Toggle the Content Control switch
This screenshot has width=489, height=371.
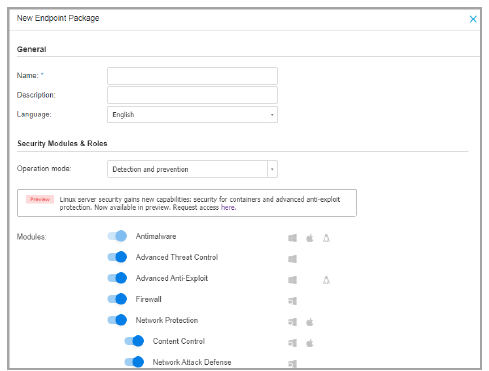pyautogui.click(x=134, y=341)
